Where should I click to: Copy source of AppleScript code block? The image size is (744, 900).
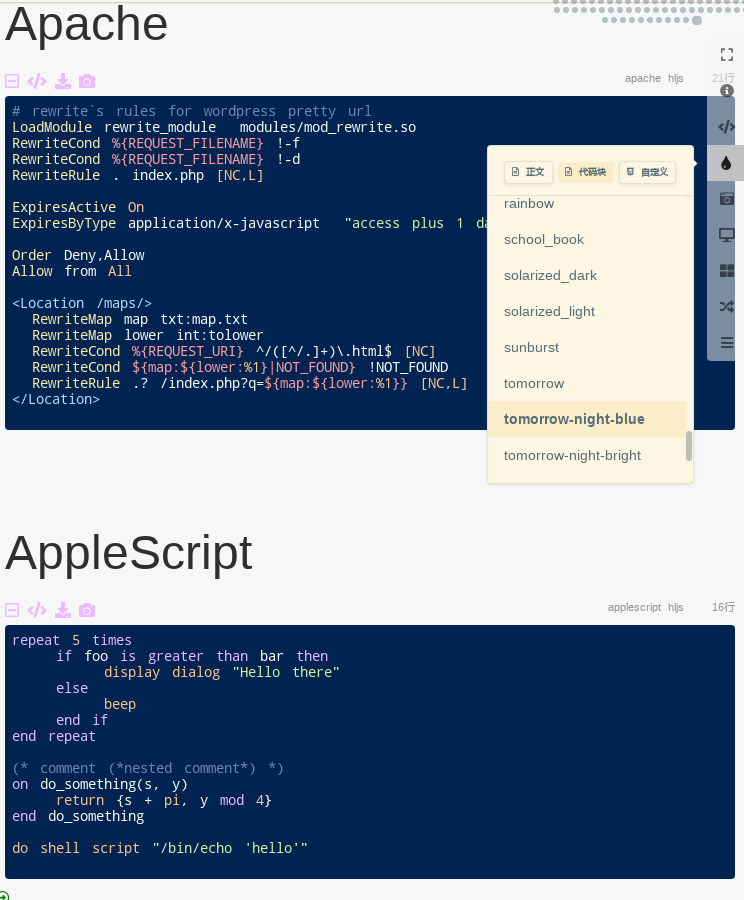point(37,610)
